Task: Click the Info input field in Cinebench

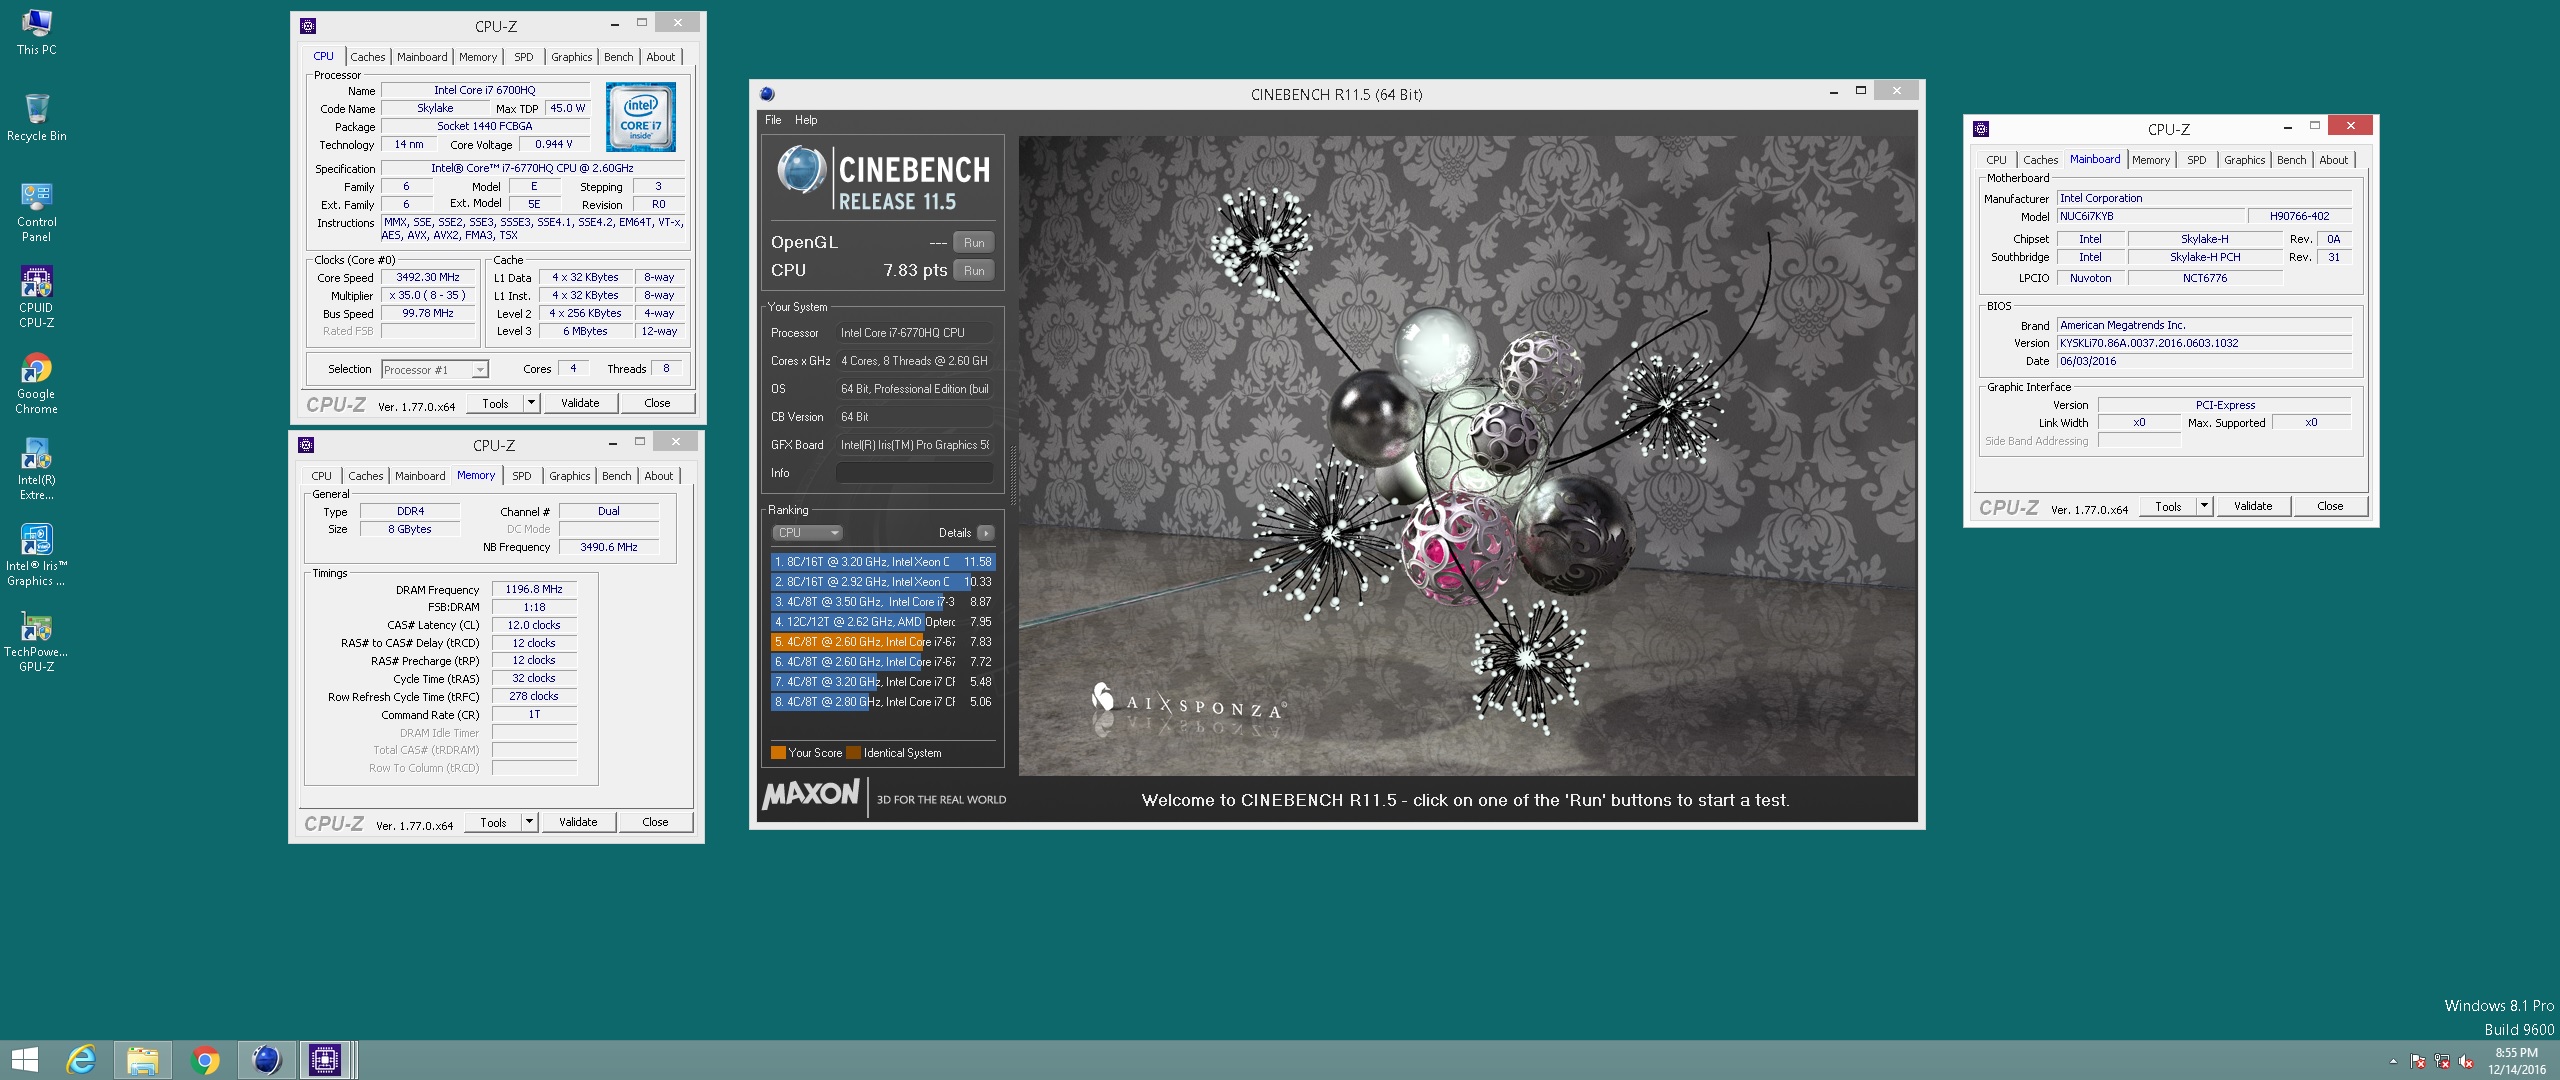Action: (x=914, y=473)
